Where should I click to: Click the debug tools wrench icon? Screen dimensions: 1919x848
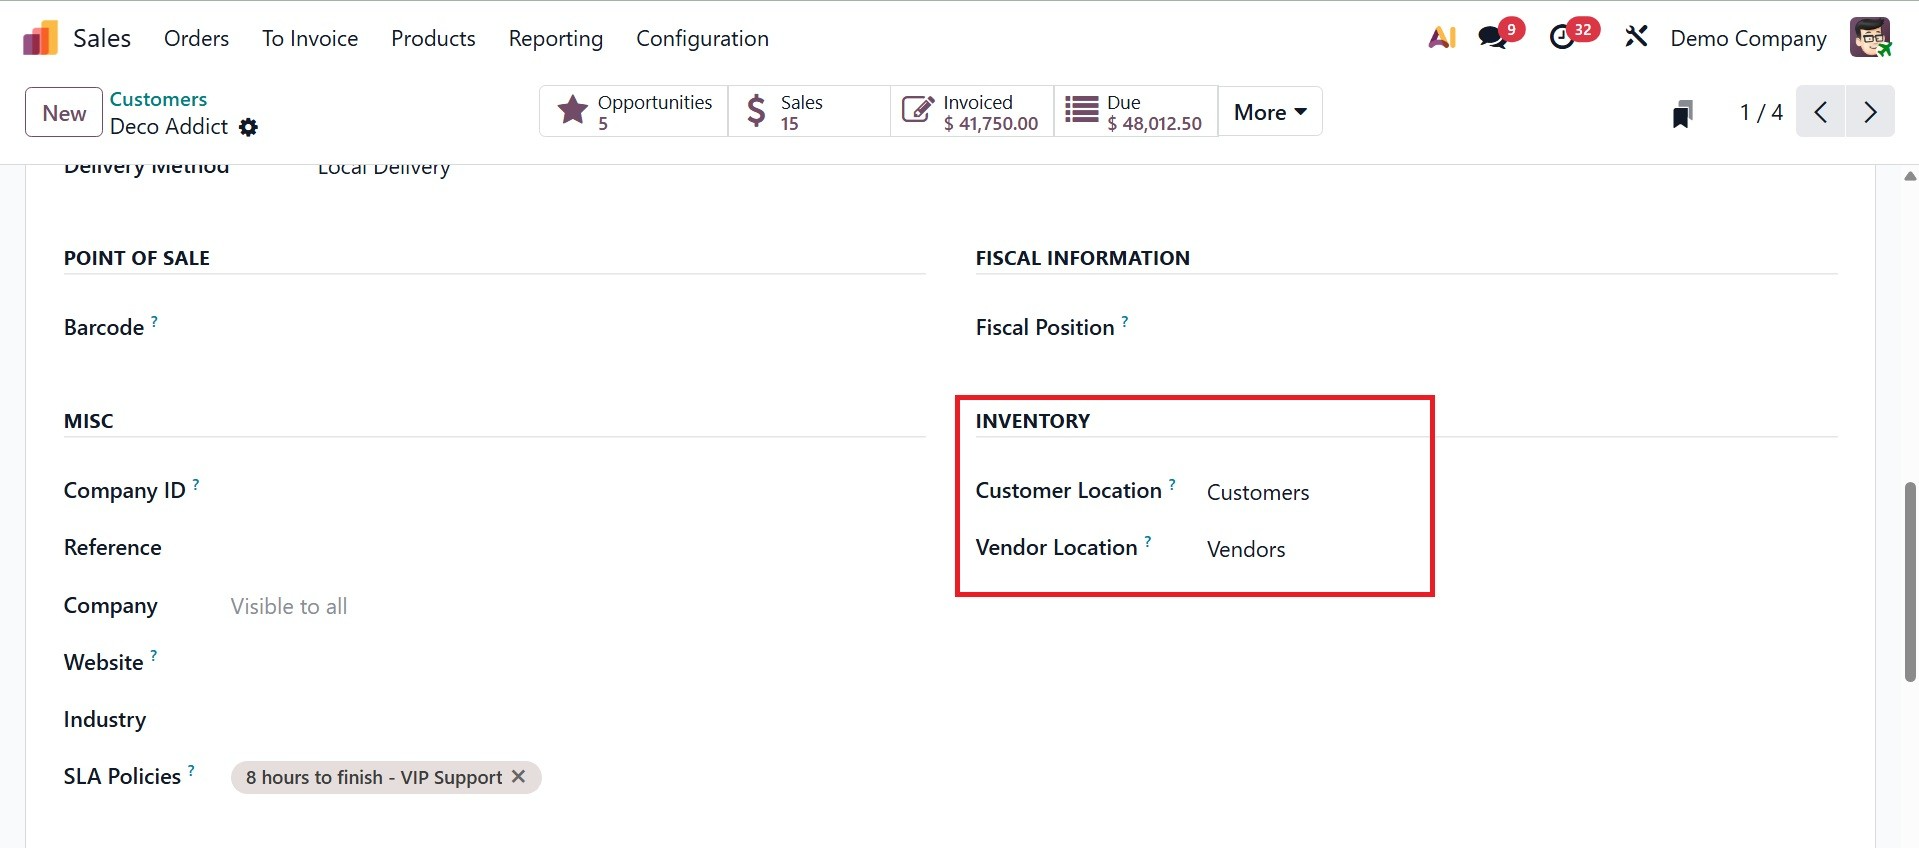pyautogui.click(x=1636, y=38)
